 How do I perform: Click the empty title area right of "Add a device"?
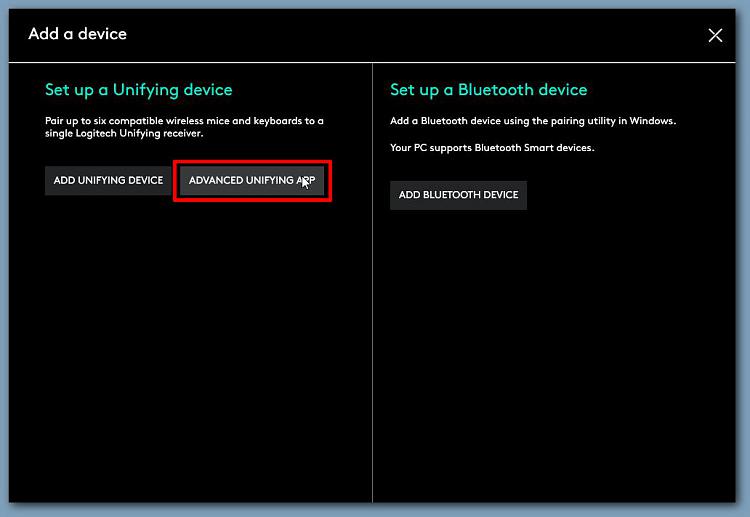400,34
